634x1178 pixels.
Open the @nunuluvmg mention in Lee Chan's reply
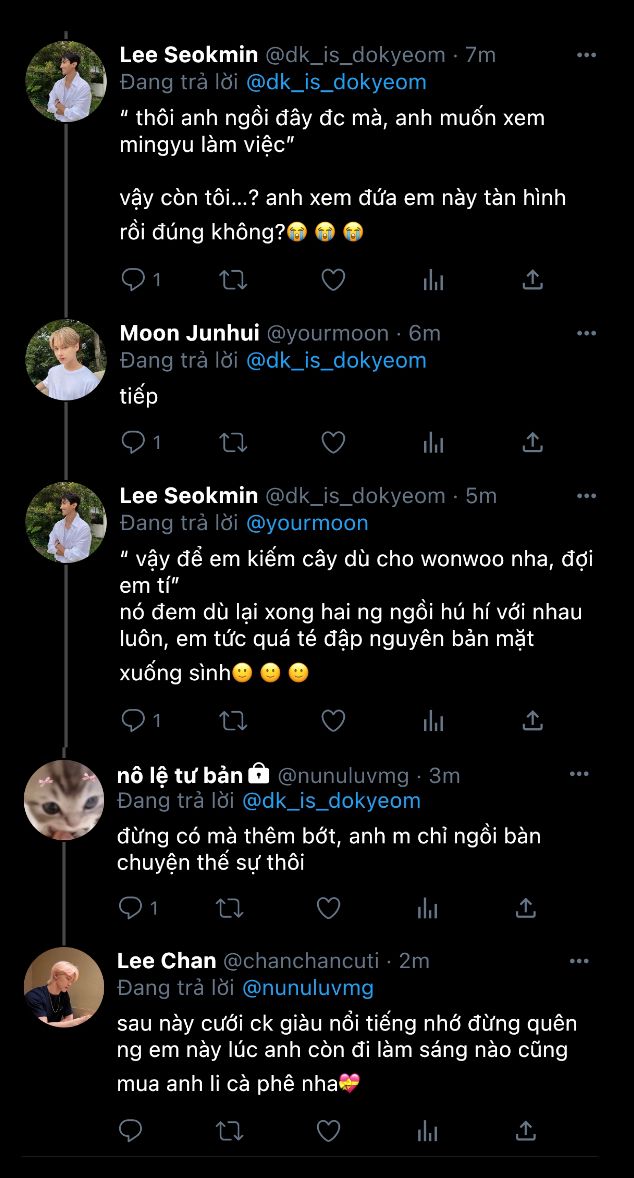coord(308,988)
